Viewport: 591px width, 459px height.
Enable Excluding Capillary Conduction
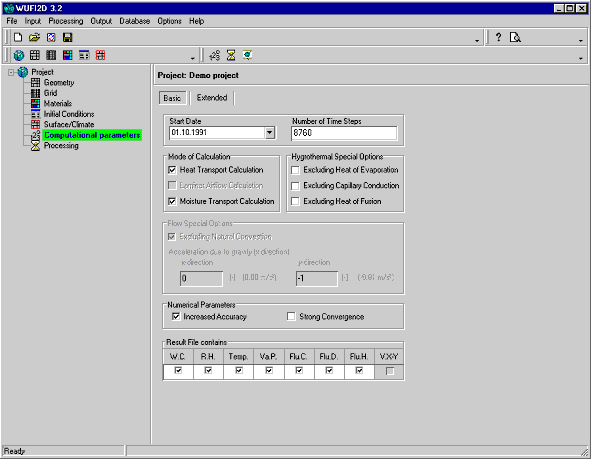pos(296,186)
